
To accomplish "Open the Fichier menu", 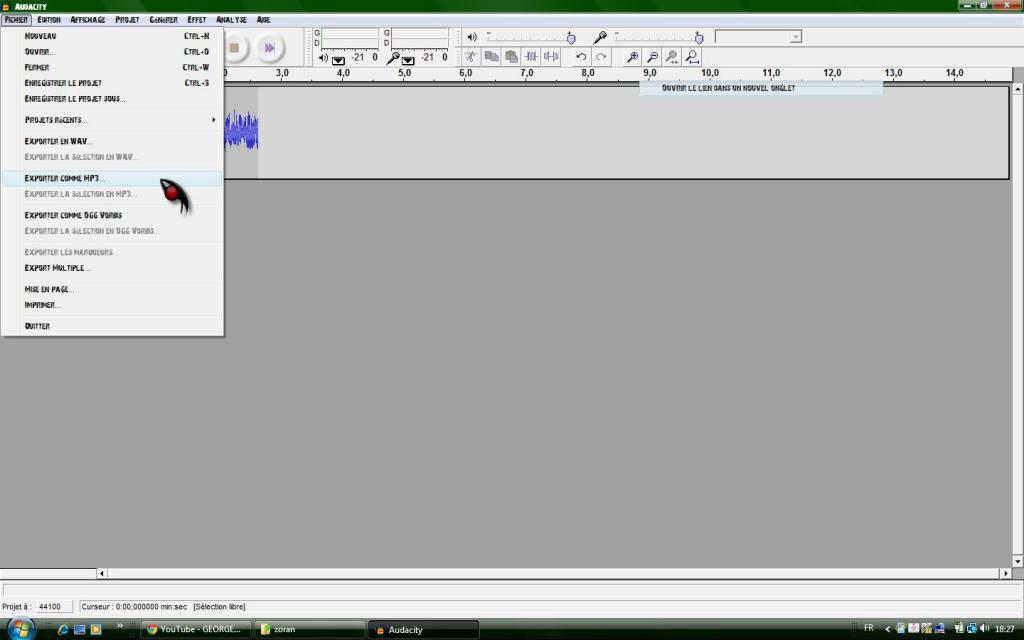I will point(16,20).
